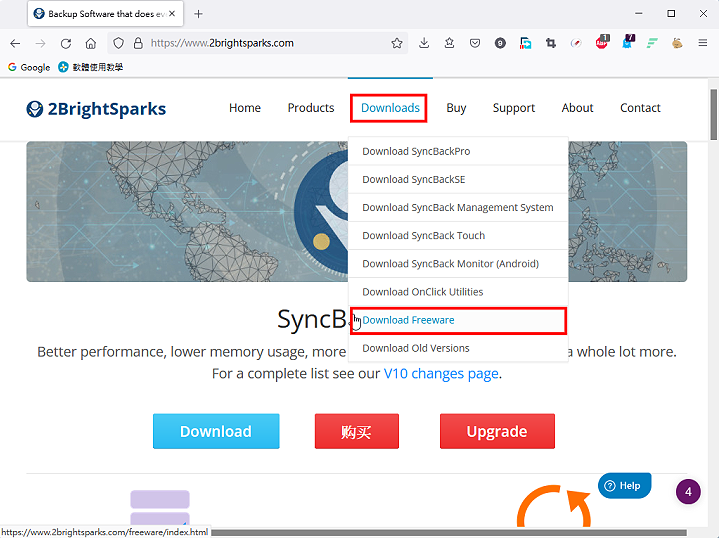Open the Support navigation menu
The width and height of the screenshot is (721, 540).
point(514,108)
